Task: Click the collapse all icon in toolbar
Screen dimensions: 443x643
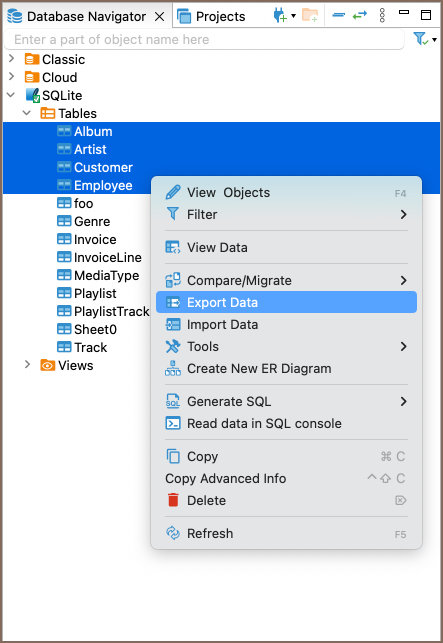Action: click(x=338, y=15)
